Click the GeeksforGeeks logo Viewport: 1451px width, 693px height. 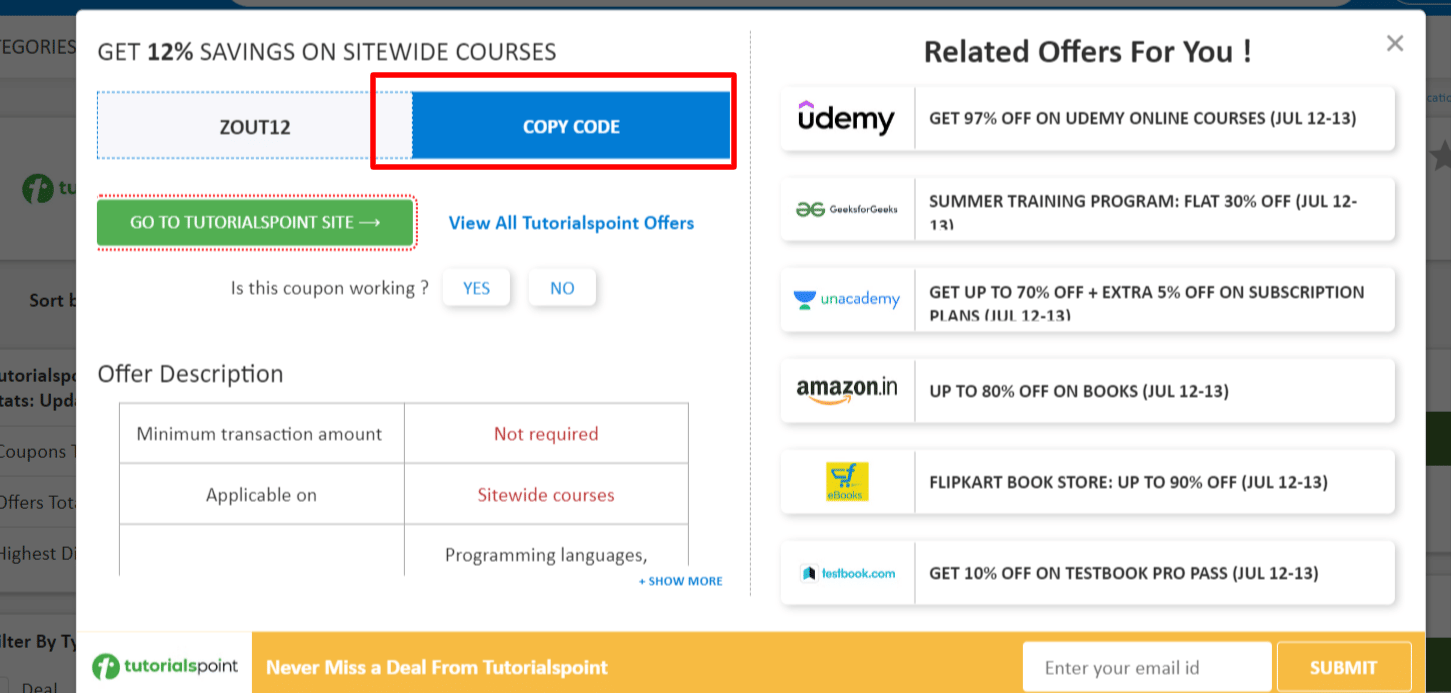pyautogui.click(x=846, y=209)
